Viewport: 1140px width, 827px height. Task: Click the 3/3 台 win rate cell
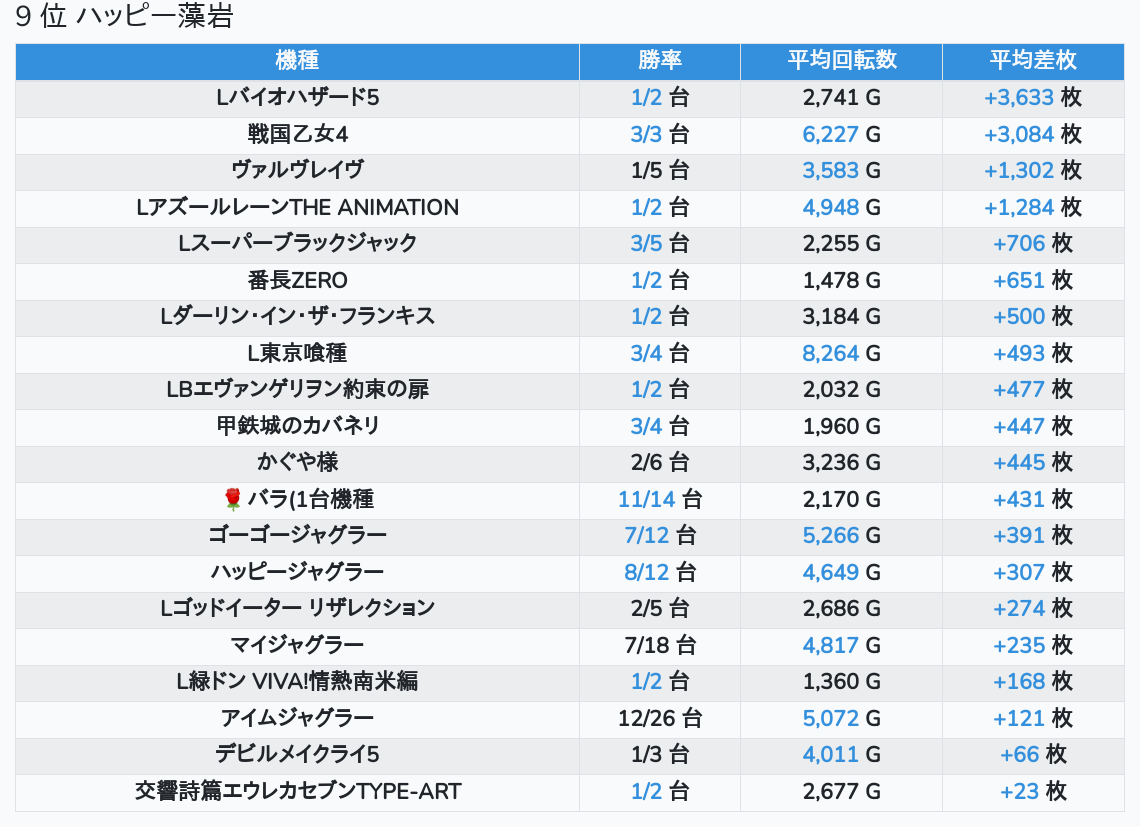point(660,134)
